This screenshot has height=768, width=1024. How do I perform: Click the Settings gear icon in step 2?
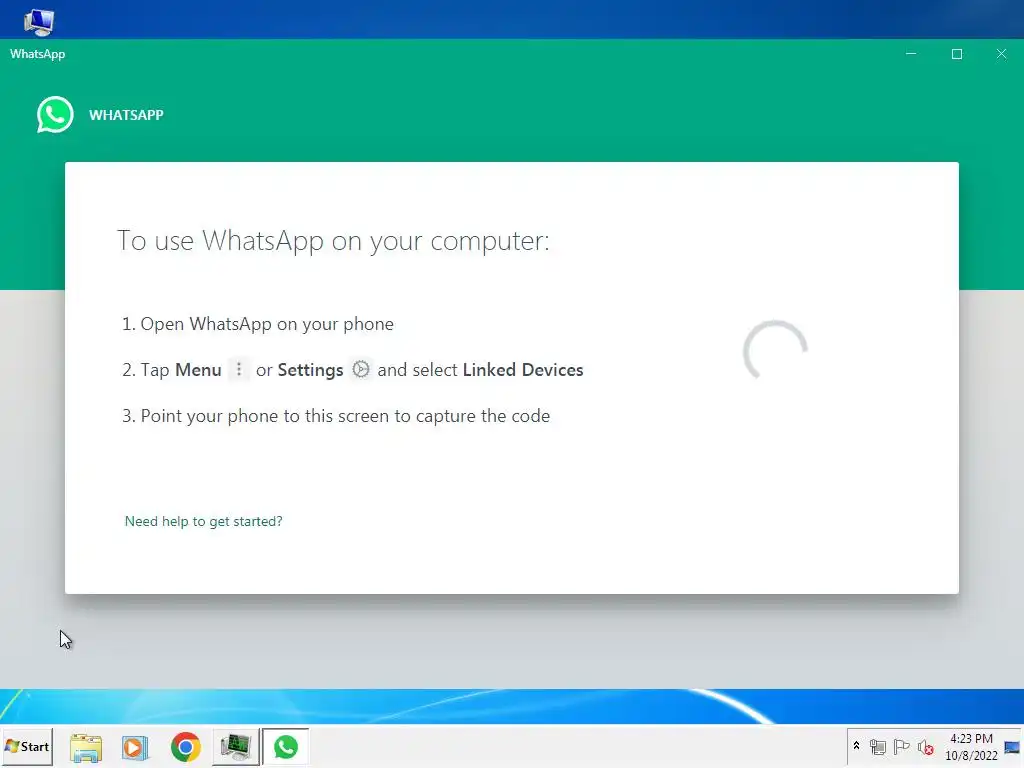[360, 370]
